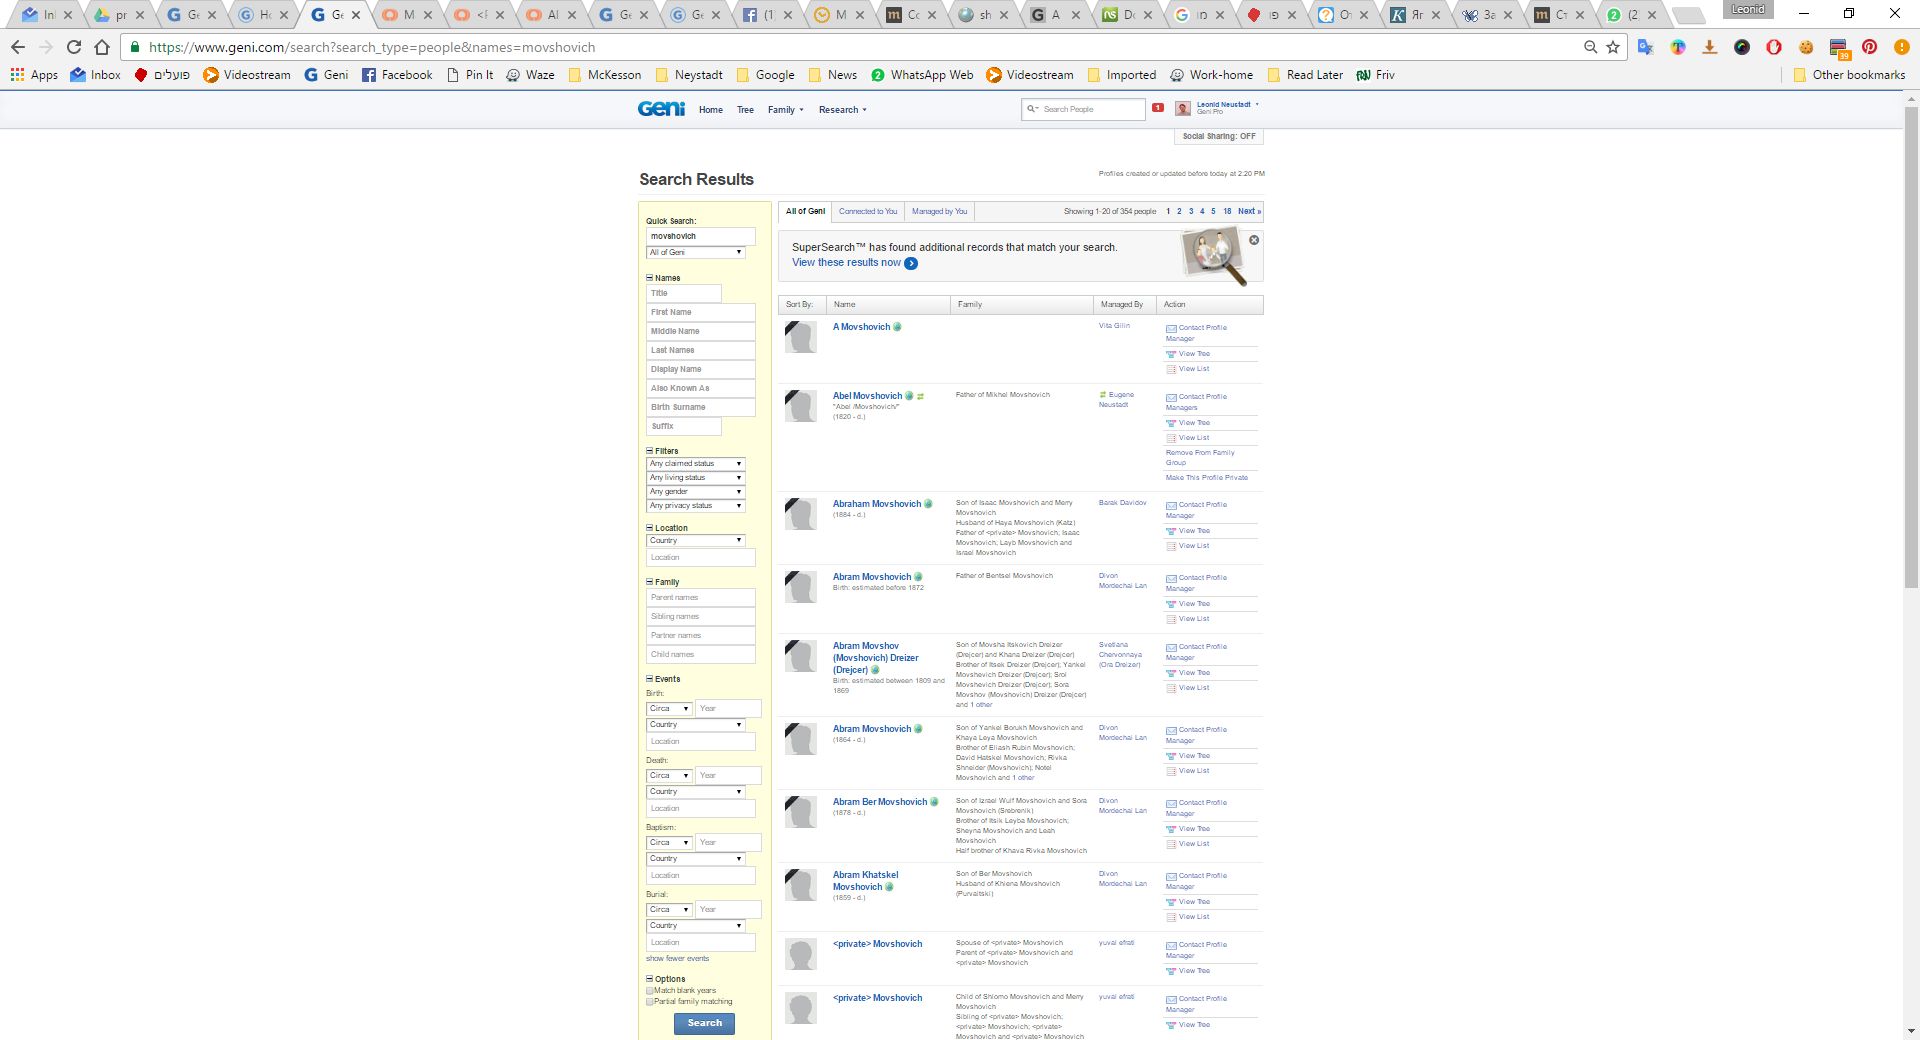Click the Contact Profile Manager envelope for A Movshovich
Viewport: 1920px width, 1040px height.
tap(1171, 328)
